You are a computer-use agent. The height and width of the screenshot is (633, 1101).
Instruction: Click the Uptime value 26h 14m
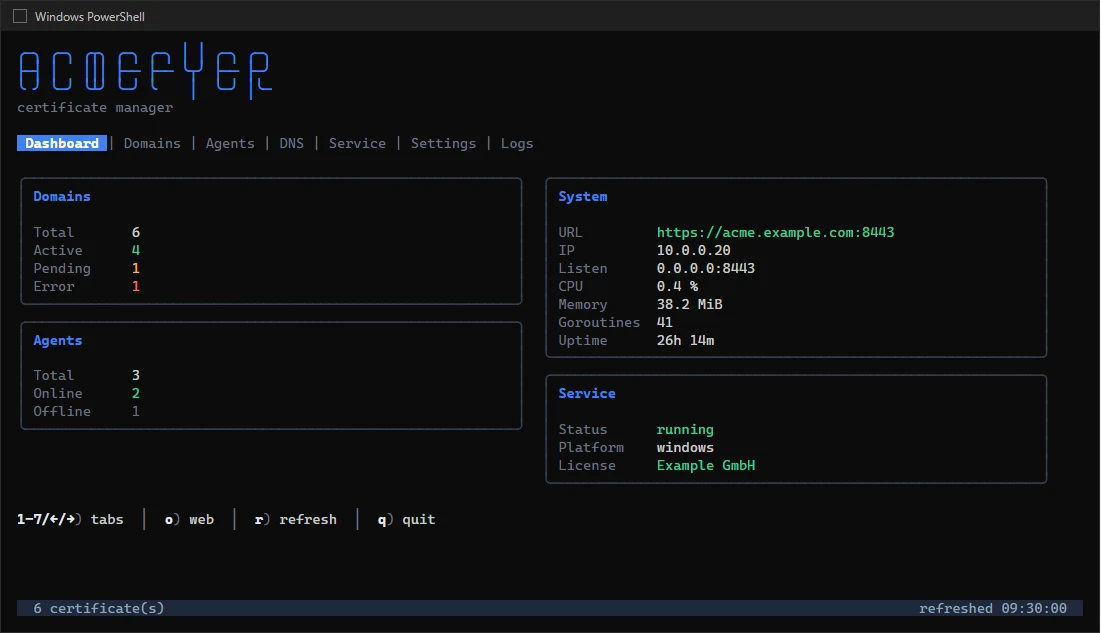[685, 341]
